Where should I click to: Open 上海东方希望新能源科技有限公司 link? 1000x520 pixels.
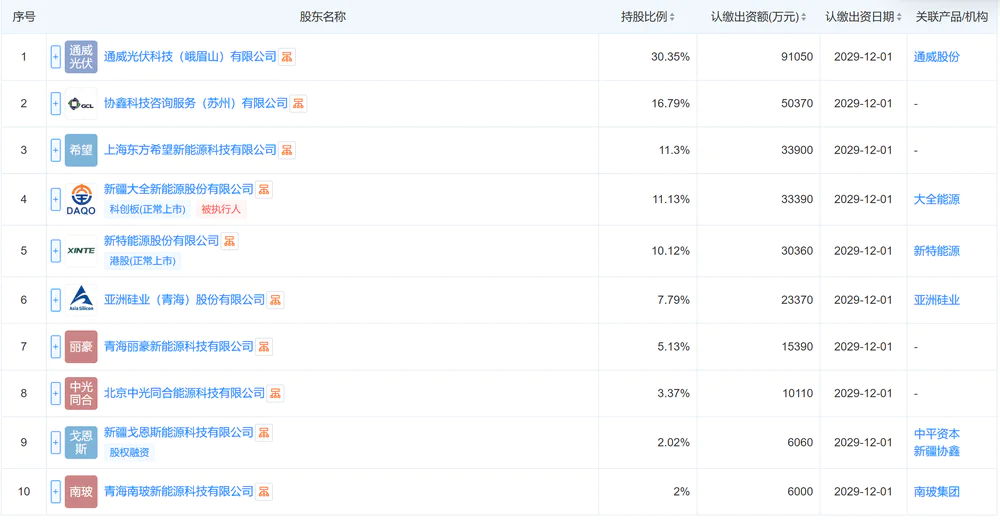click(190, 150)
